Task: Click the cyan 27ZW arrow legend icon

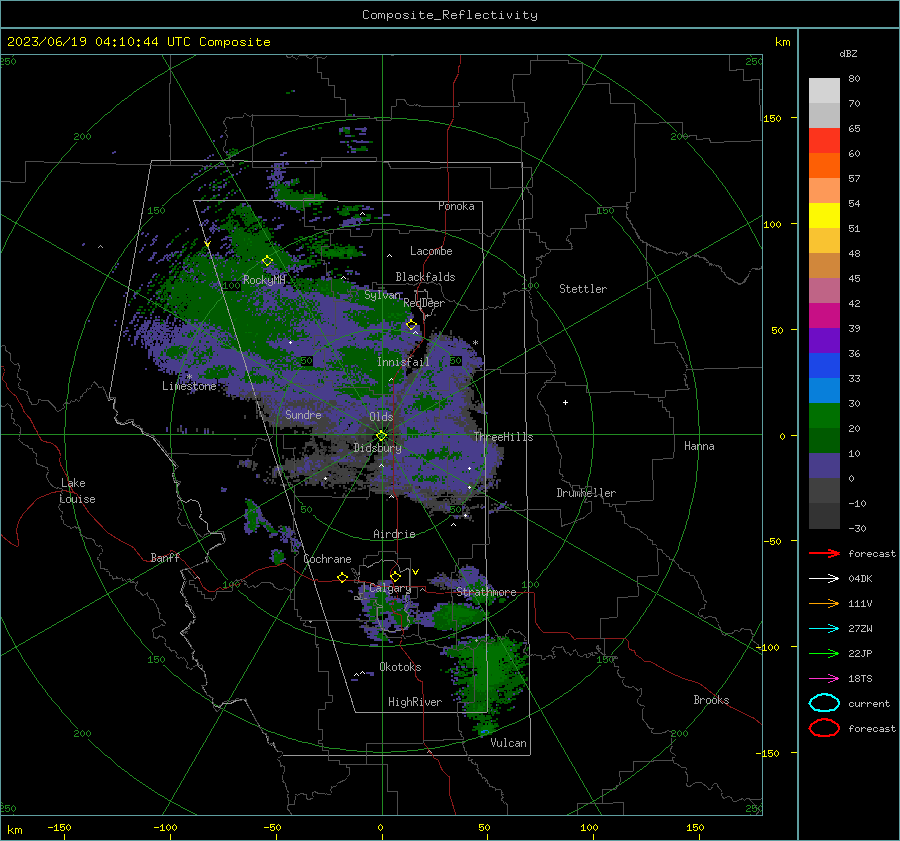Action: point(824,629)
